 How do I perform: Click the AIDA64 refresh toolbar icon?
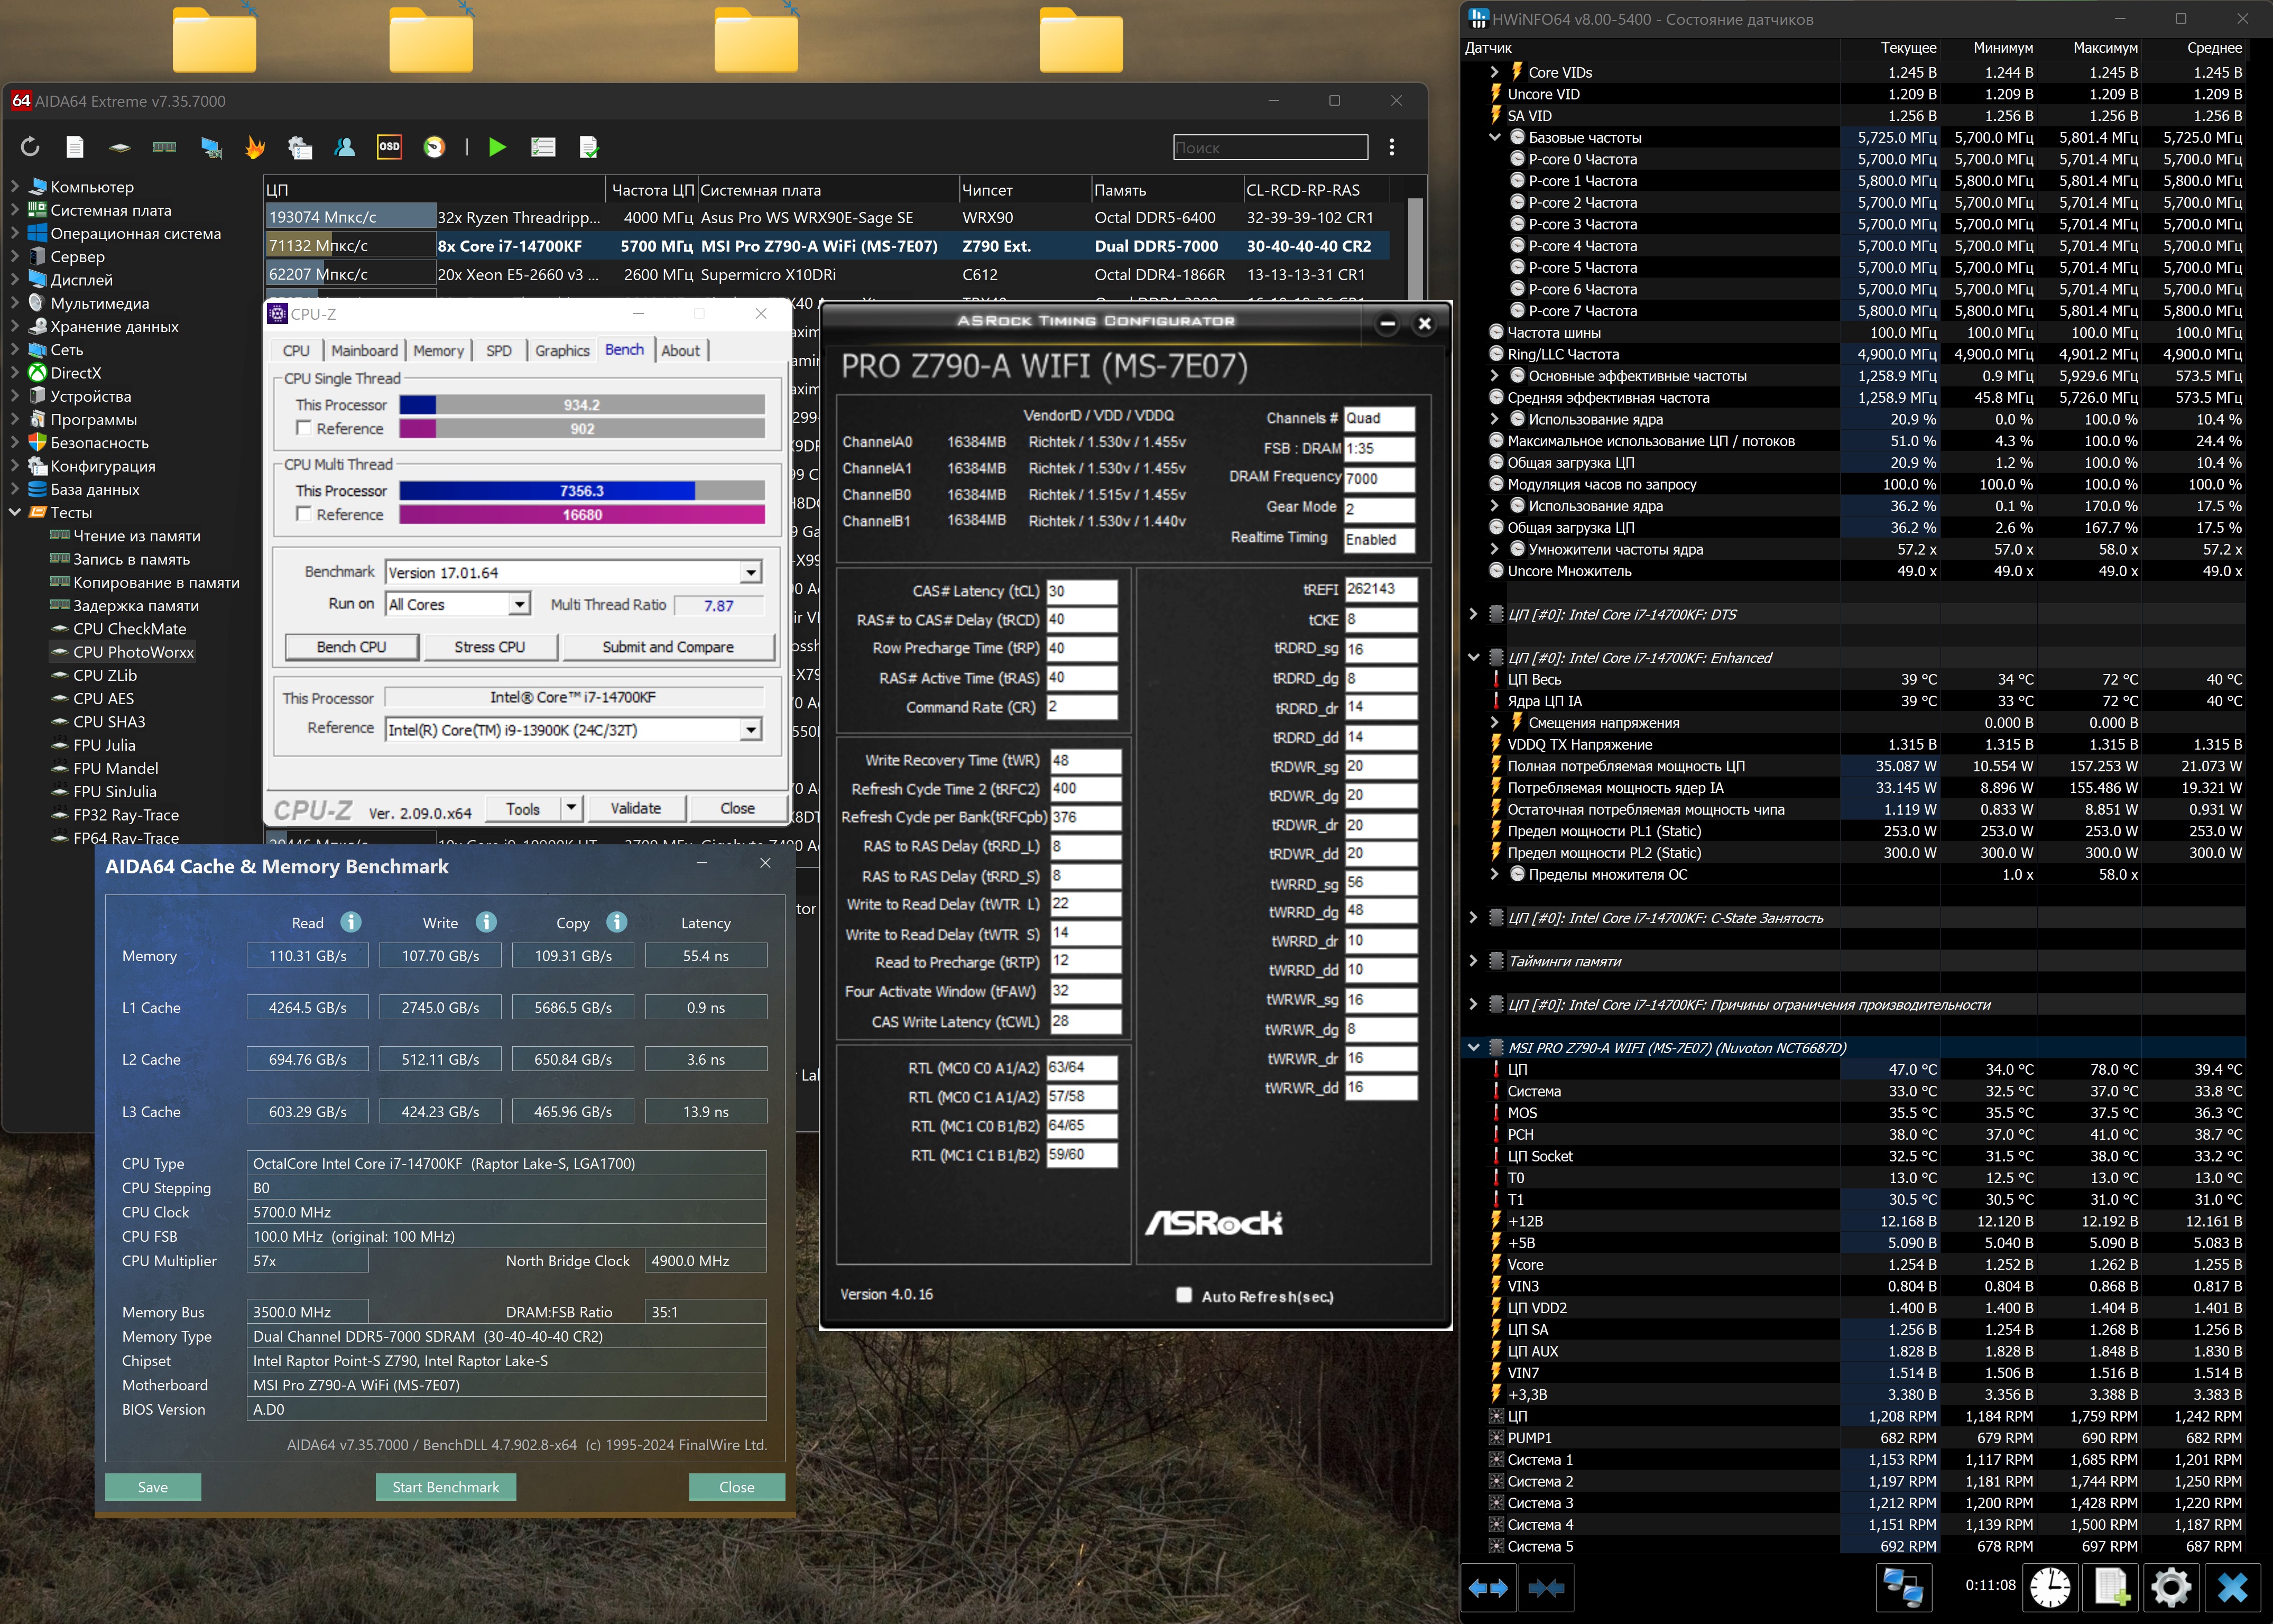click(x=30, y=147)
